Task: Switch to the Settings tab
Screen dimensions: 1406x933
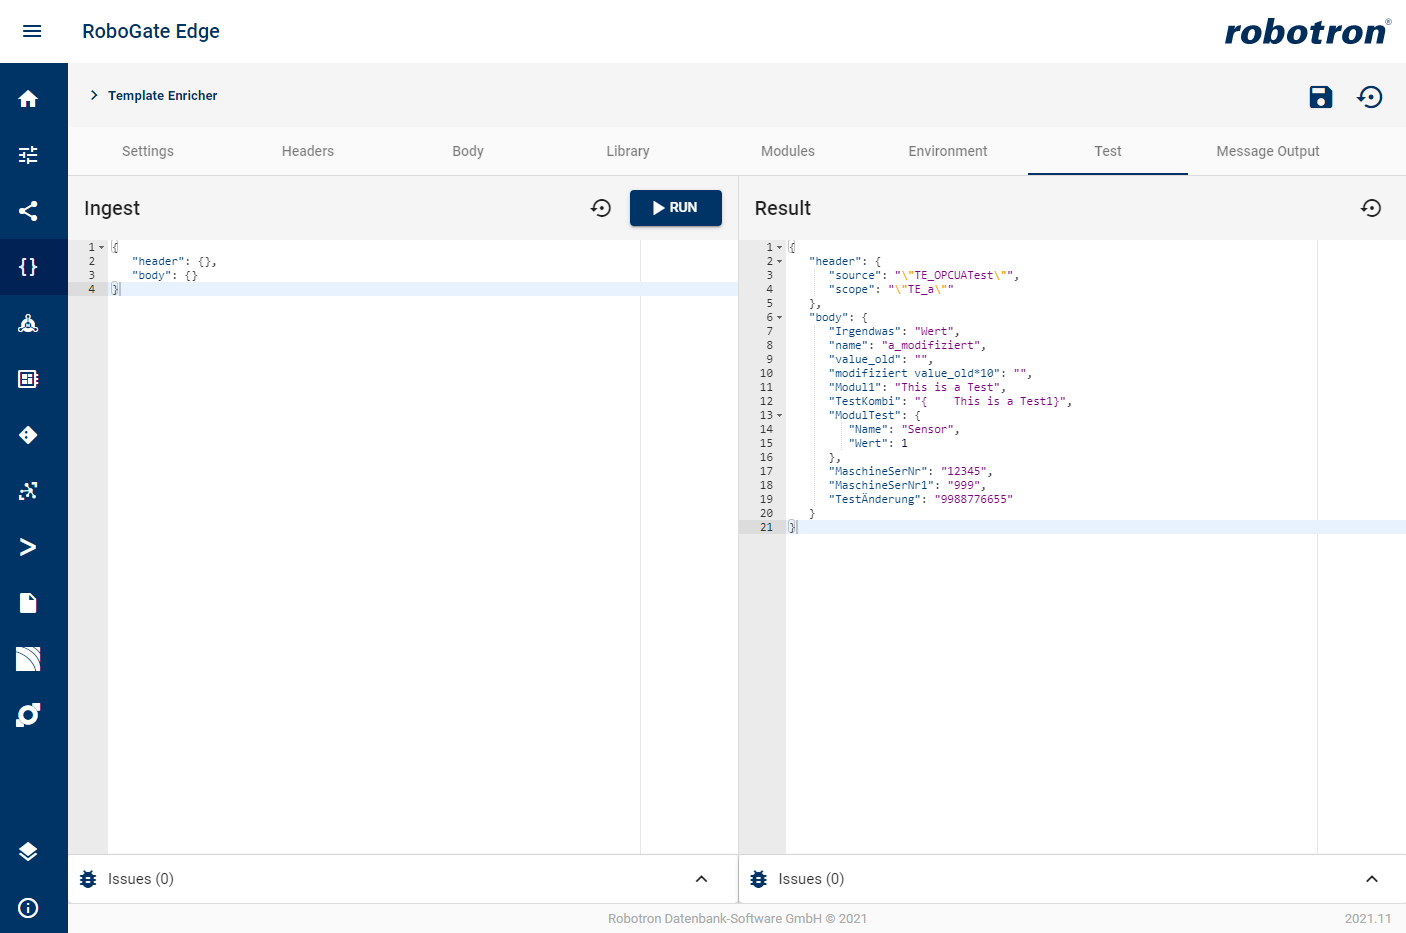Action: tap(148, 151)
